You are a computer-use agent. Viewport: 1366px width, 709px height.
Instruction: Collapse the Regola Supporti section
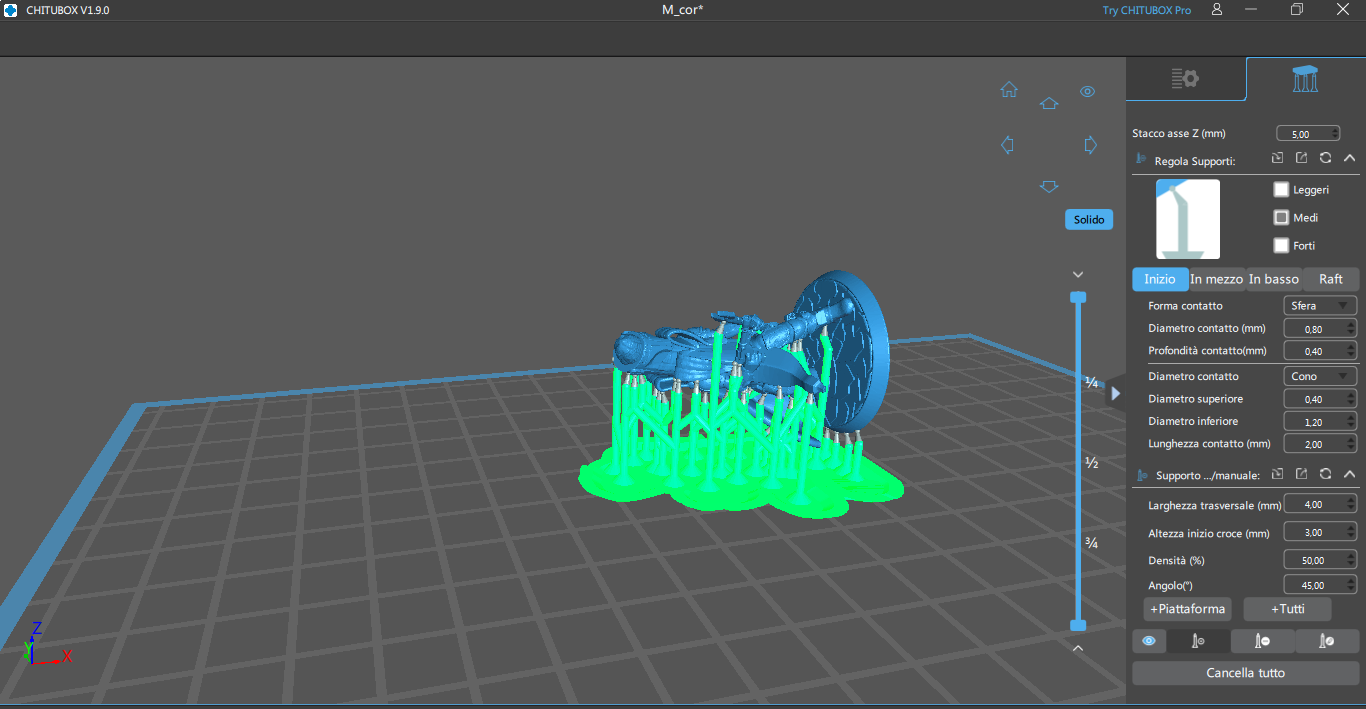pos(1349,158)
